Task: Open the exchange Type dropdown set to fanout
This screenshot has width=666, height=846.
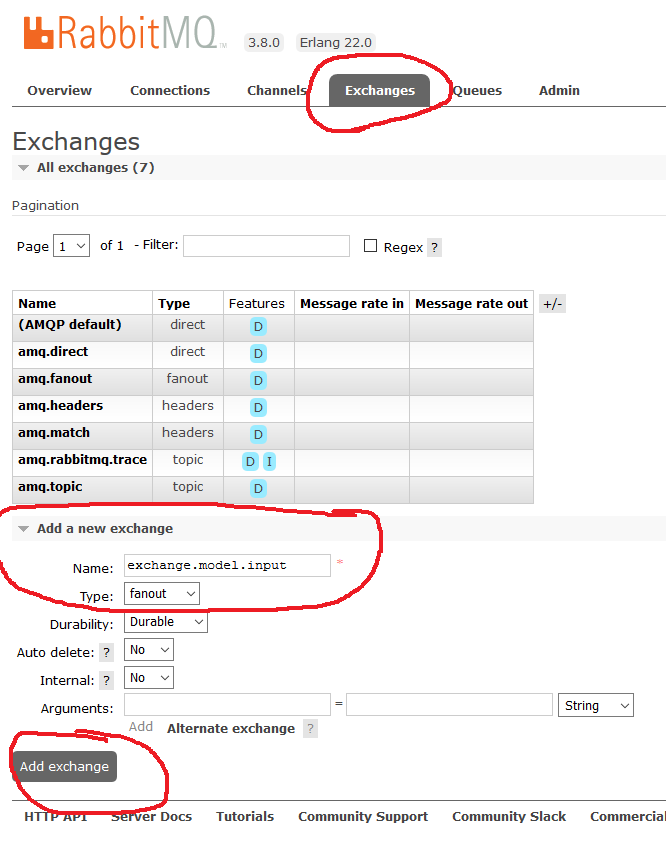Action: click(161, 593)
